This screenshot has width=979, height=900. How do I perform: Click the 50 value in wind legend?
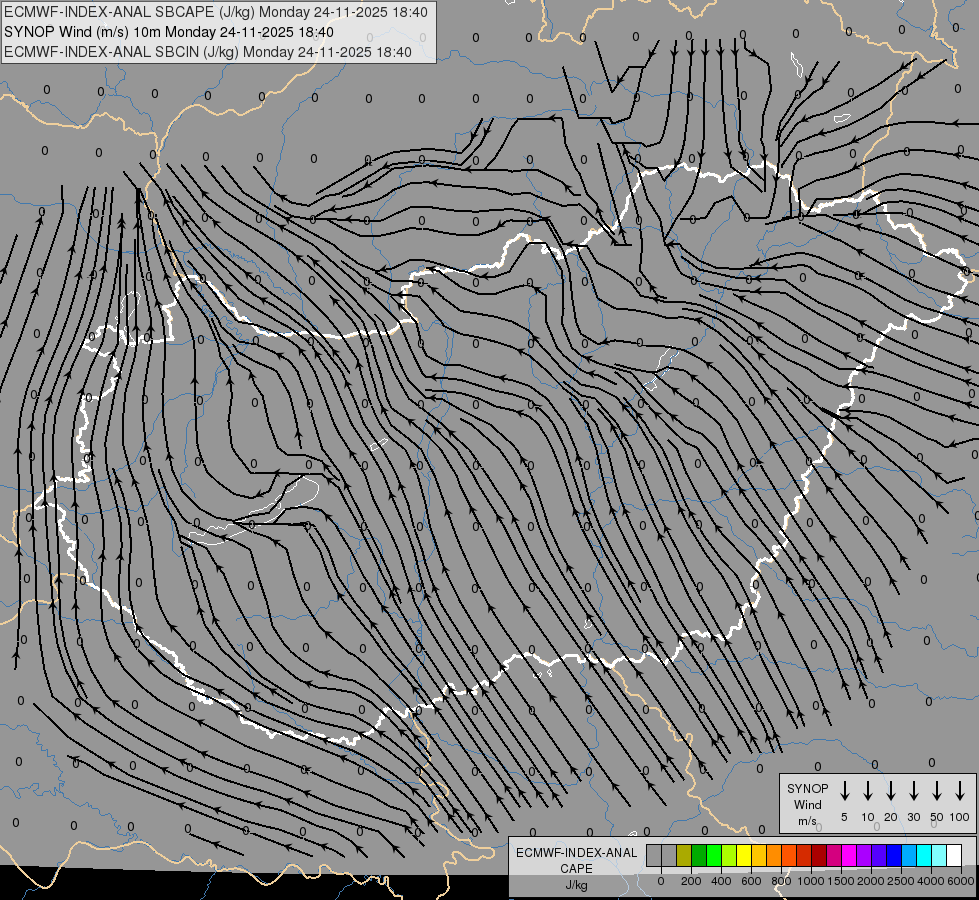[937, 817]
